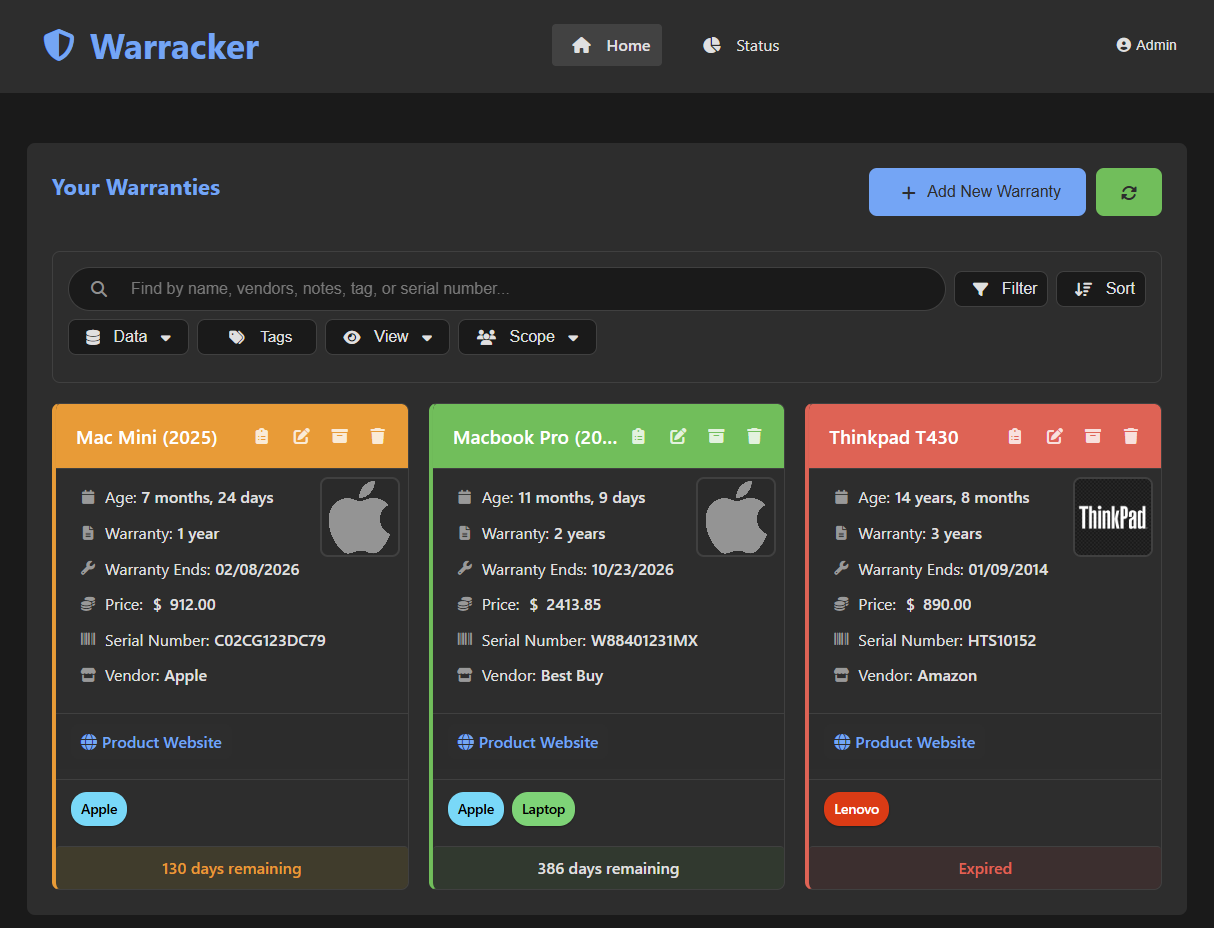Click serial number C02CG123DC79
Image resolution: width=1214 pixels, height=928 pixels.
click(x=270, y=640)
